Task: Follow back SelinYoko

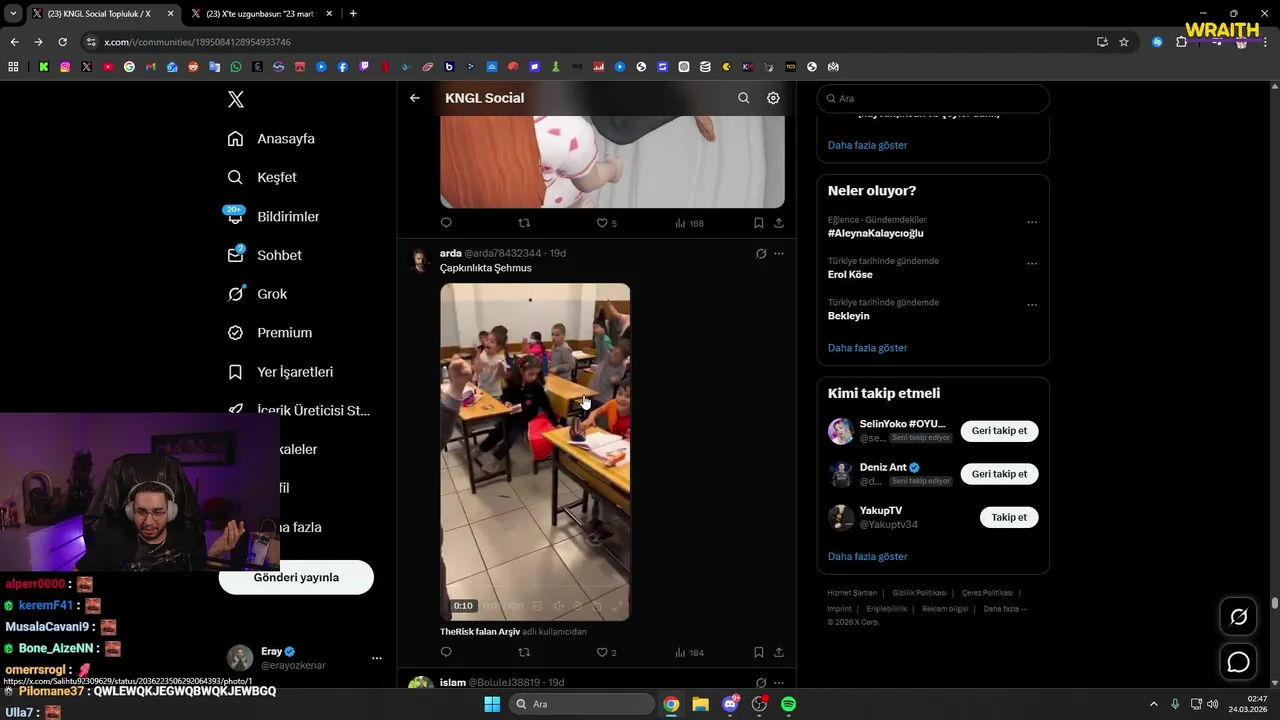Action: click(x=999, y=431)
